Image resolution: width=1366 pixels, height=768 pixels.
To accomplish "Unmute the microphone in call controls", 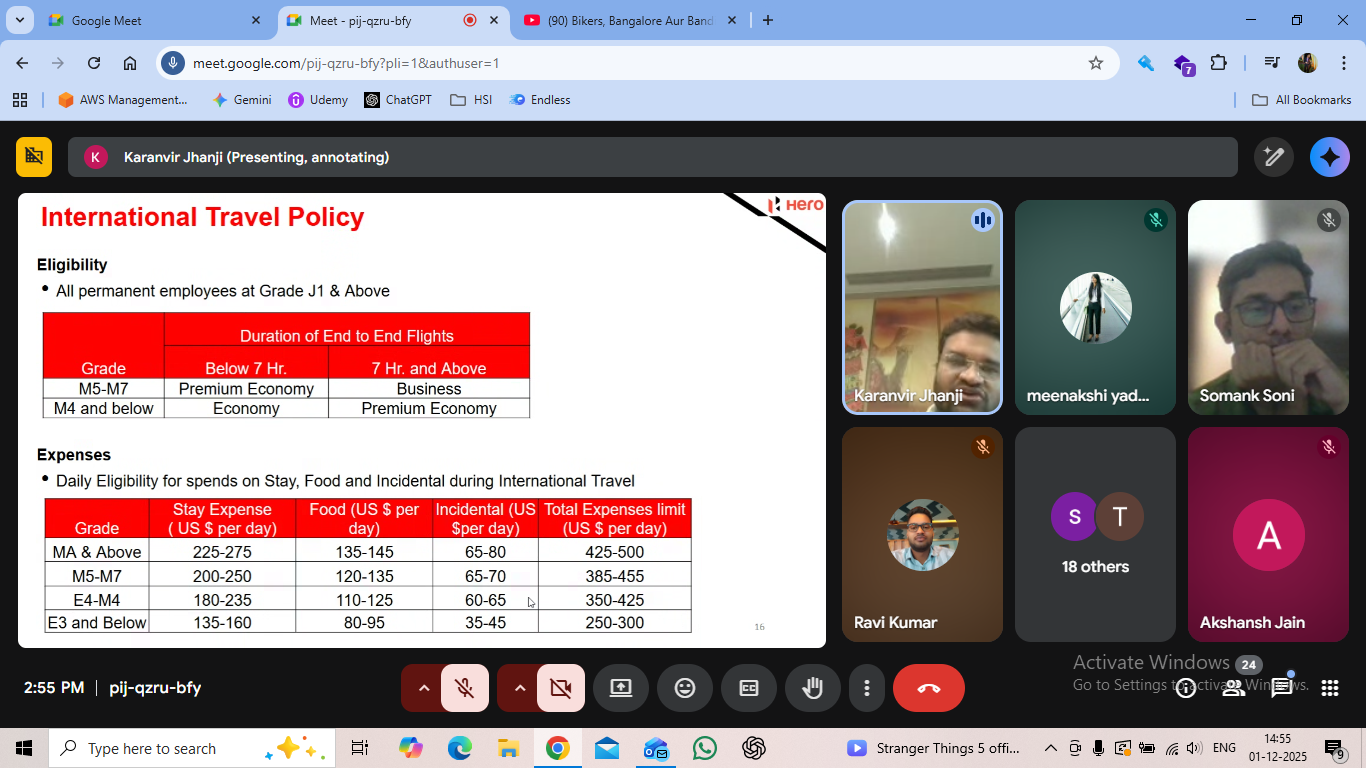I will click(464, 688).
